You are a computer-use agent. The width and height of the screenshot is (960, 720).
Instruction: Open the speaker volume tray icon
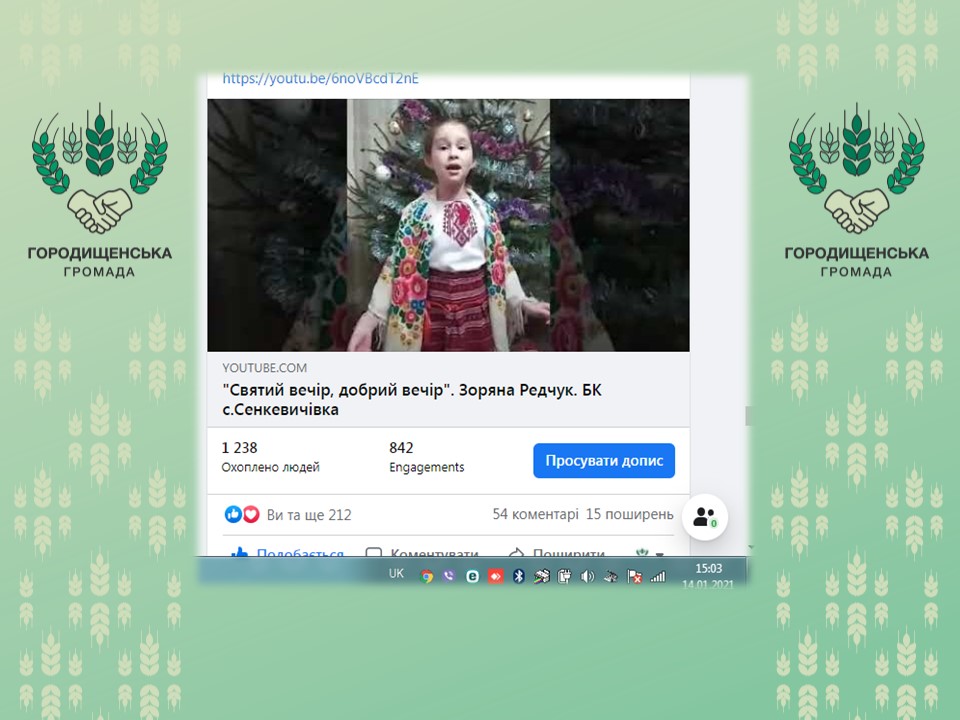587,576
